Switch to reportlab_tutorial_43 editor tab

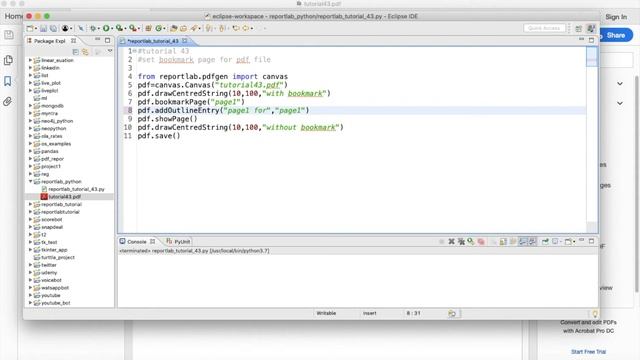tap(153, 41)
